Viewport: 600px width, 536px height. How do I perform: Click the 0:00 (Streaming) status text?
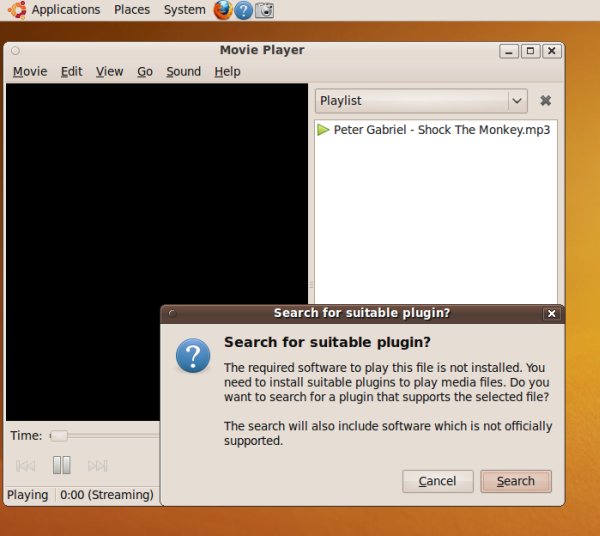107,495
